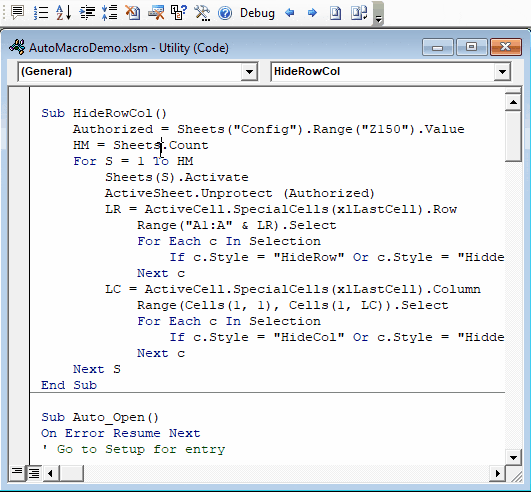Click the single page document icon
Image resolution: width=531 pixels, height=492 pixels.
click(x=335, y=13)
